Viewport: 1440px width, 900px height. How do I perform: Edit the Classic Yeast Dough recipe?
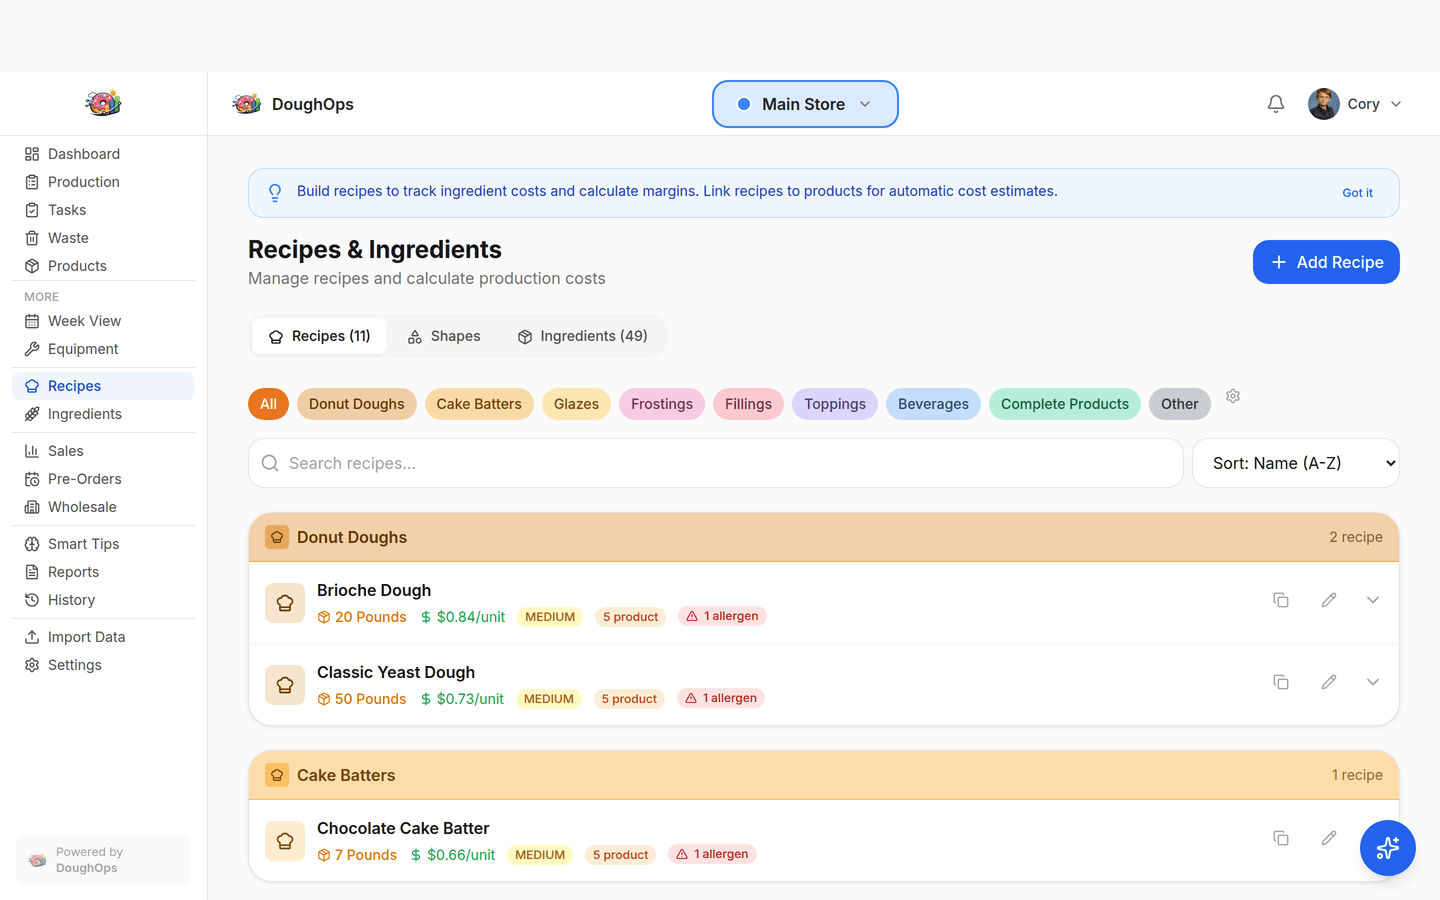(1329, 681)
